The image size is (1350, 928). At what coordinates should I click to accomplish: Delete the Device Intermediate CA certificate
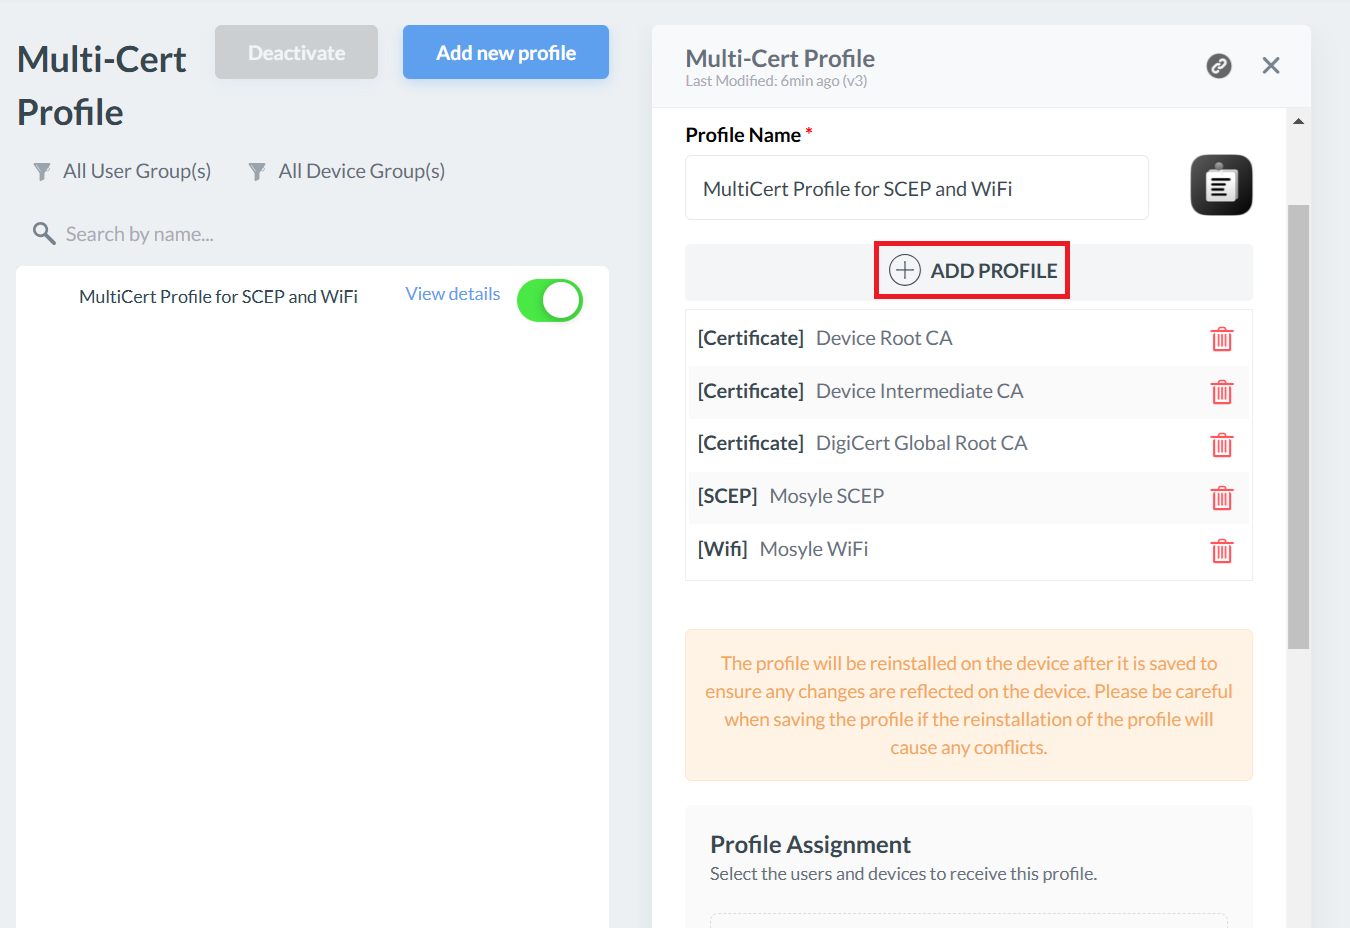pyautogui.click(x=1222, y=392)
